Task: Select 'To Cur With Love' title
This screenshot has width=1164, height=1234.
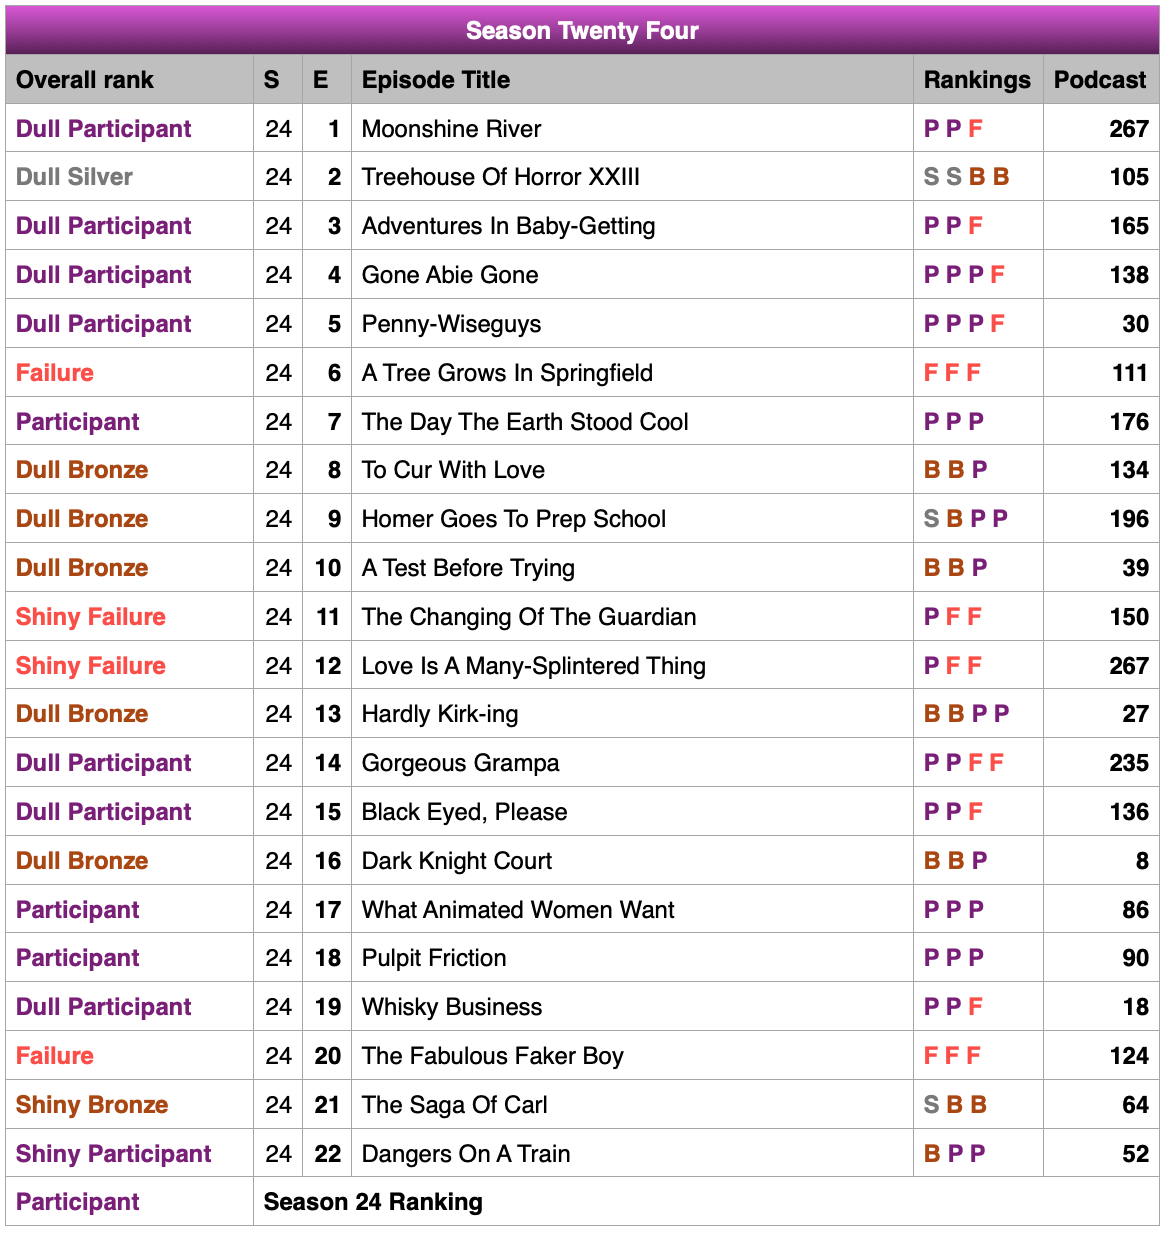Action: click(x=454, y=470)
